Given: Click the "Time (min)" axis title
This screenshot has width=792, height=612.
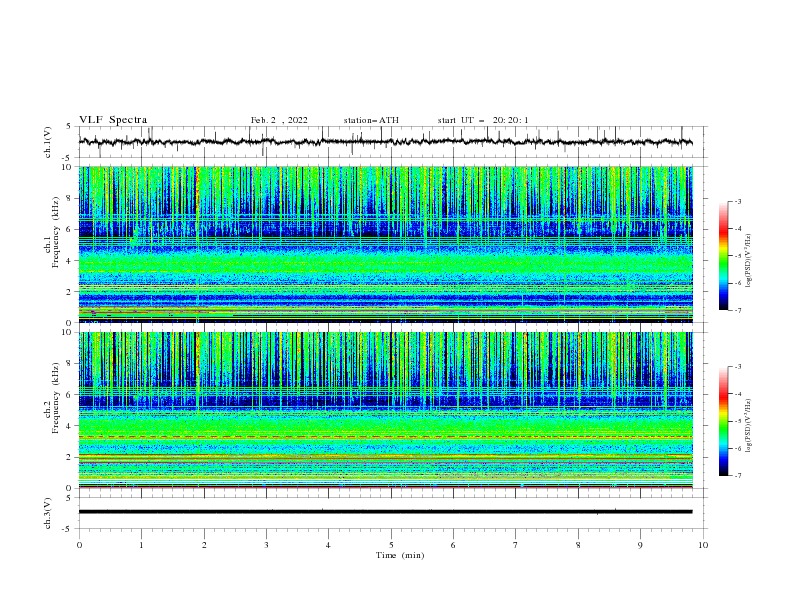Looking at the screenshot, I should (x=400, y=555).
